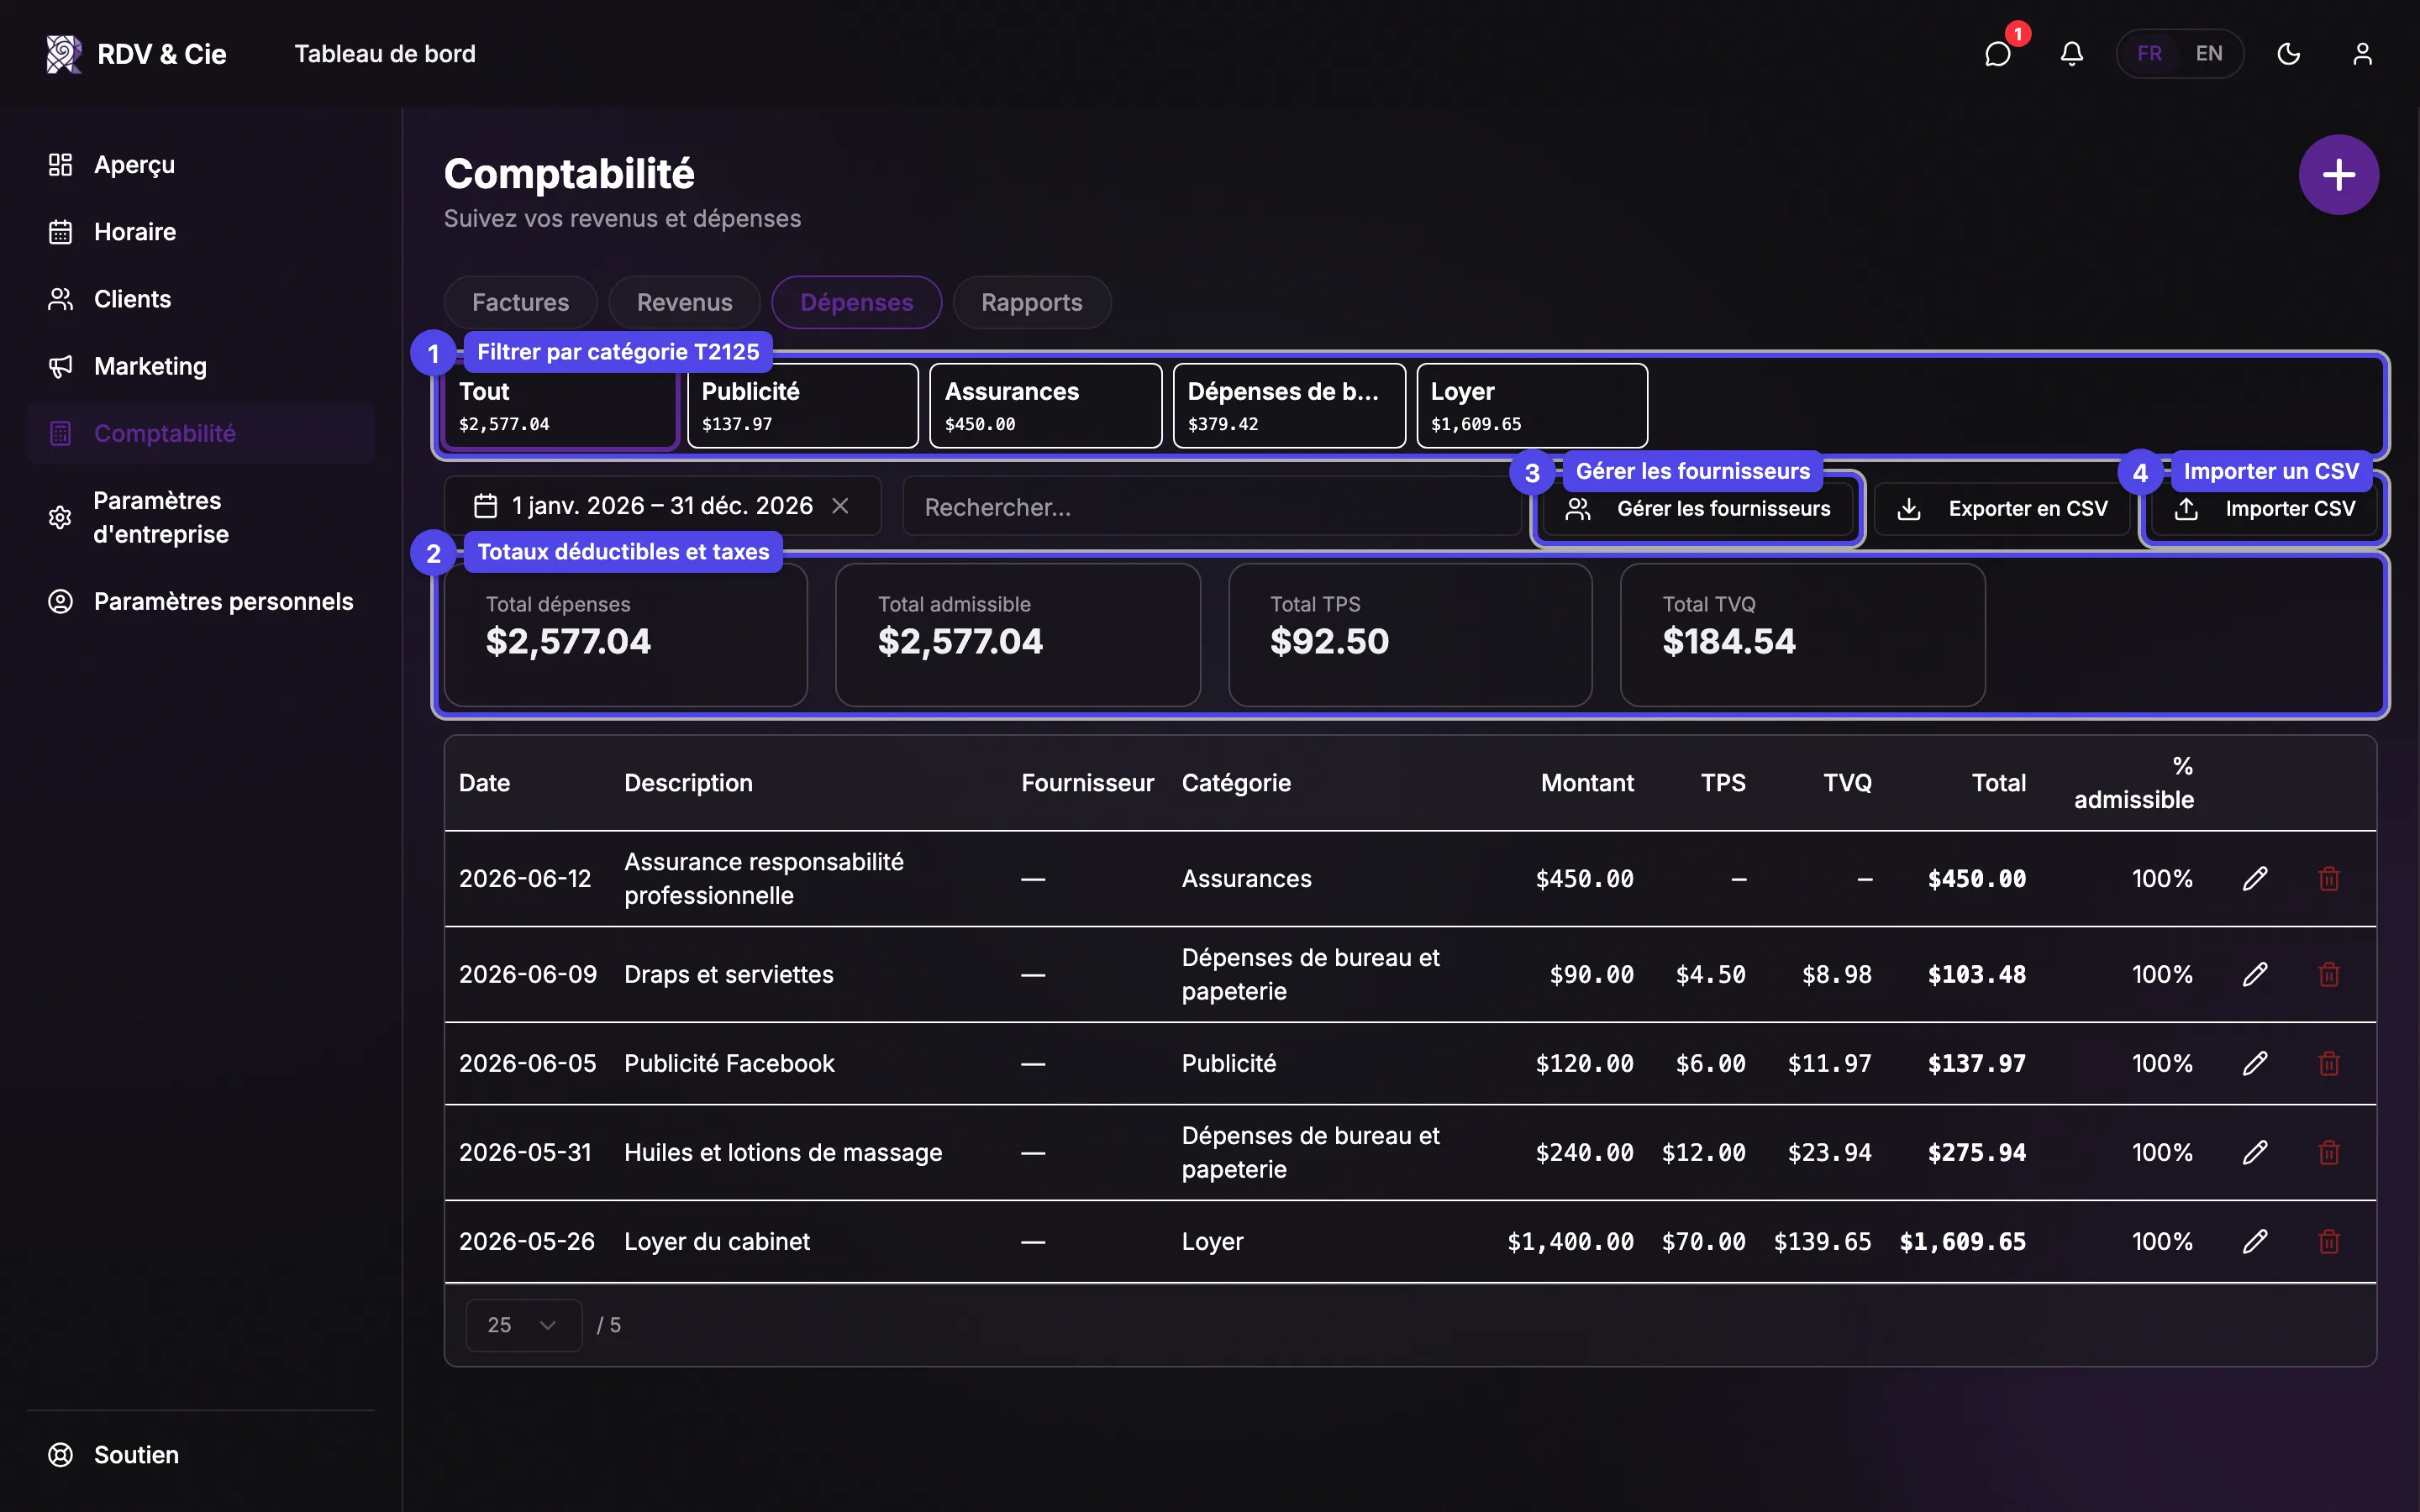Screen dimensions: 2420x1512
Task: Edit the Draps et serviettes expense
Action: (2254, 974)
